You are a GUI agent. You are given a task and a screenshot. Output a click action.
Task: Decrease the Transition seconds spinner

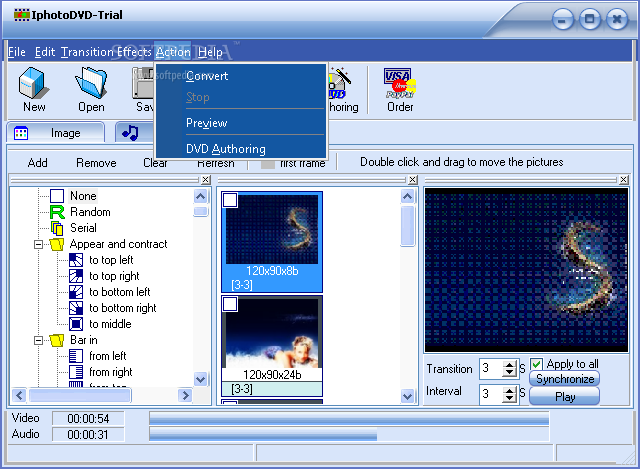tap(509, 373)
